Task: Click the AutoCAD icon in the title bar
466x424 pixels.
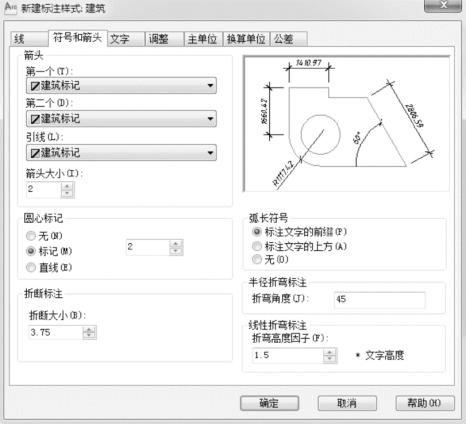Action: 10,8
